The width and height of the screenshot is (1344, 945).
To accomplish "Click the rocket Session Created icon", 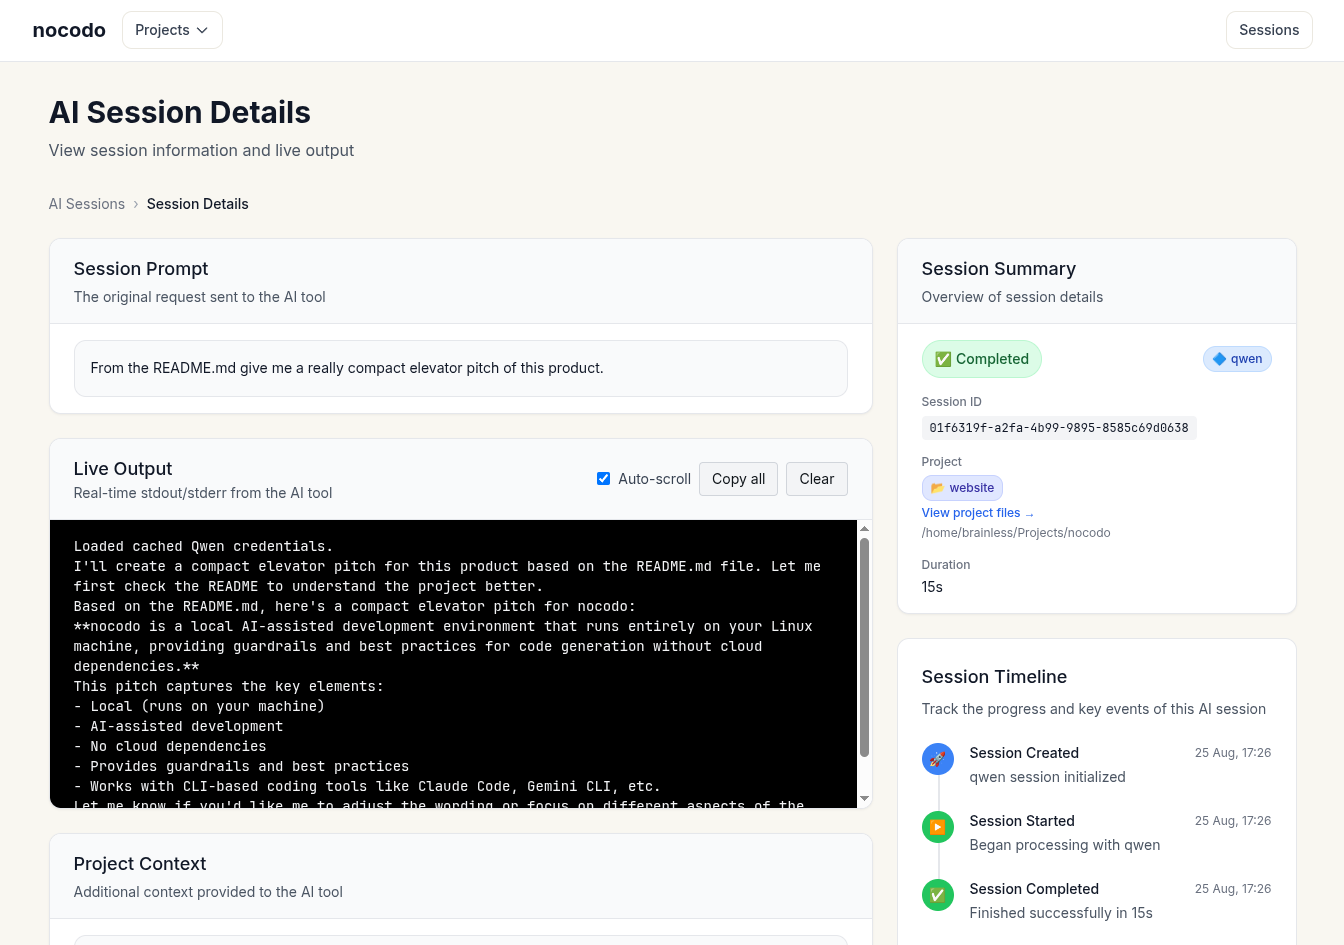I will point(937,759).
